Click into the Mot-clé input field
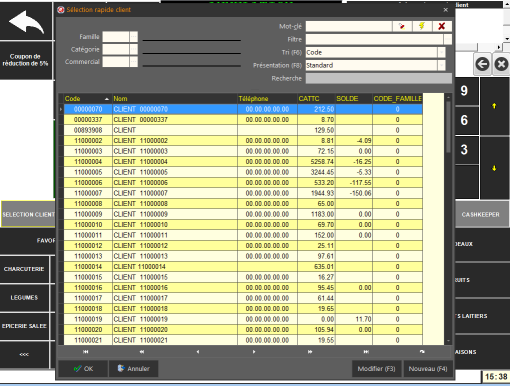The height and width of the screenshot is (386, 510). [x=349, y=26]
